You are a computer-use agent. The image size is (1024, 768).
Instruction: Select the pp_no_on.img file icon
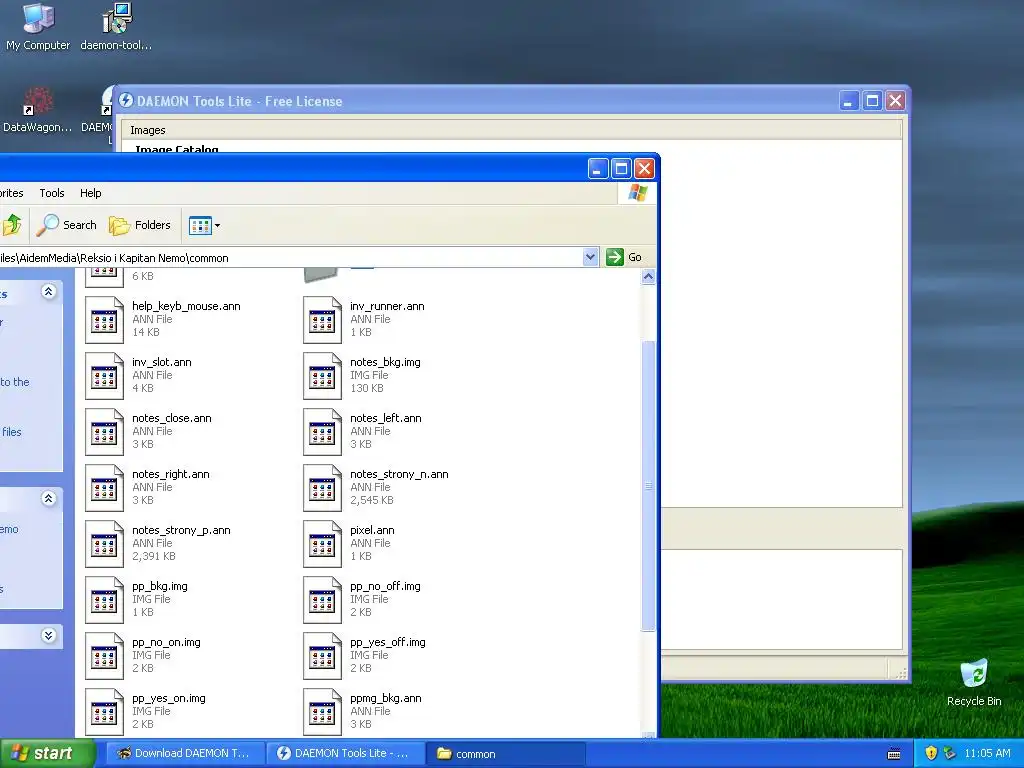click(x=104, y=657)
